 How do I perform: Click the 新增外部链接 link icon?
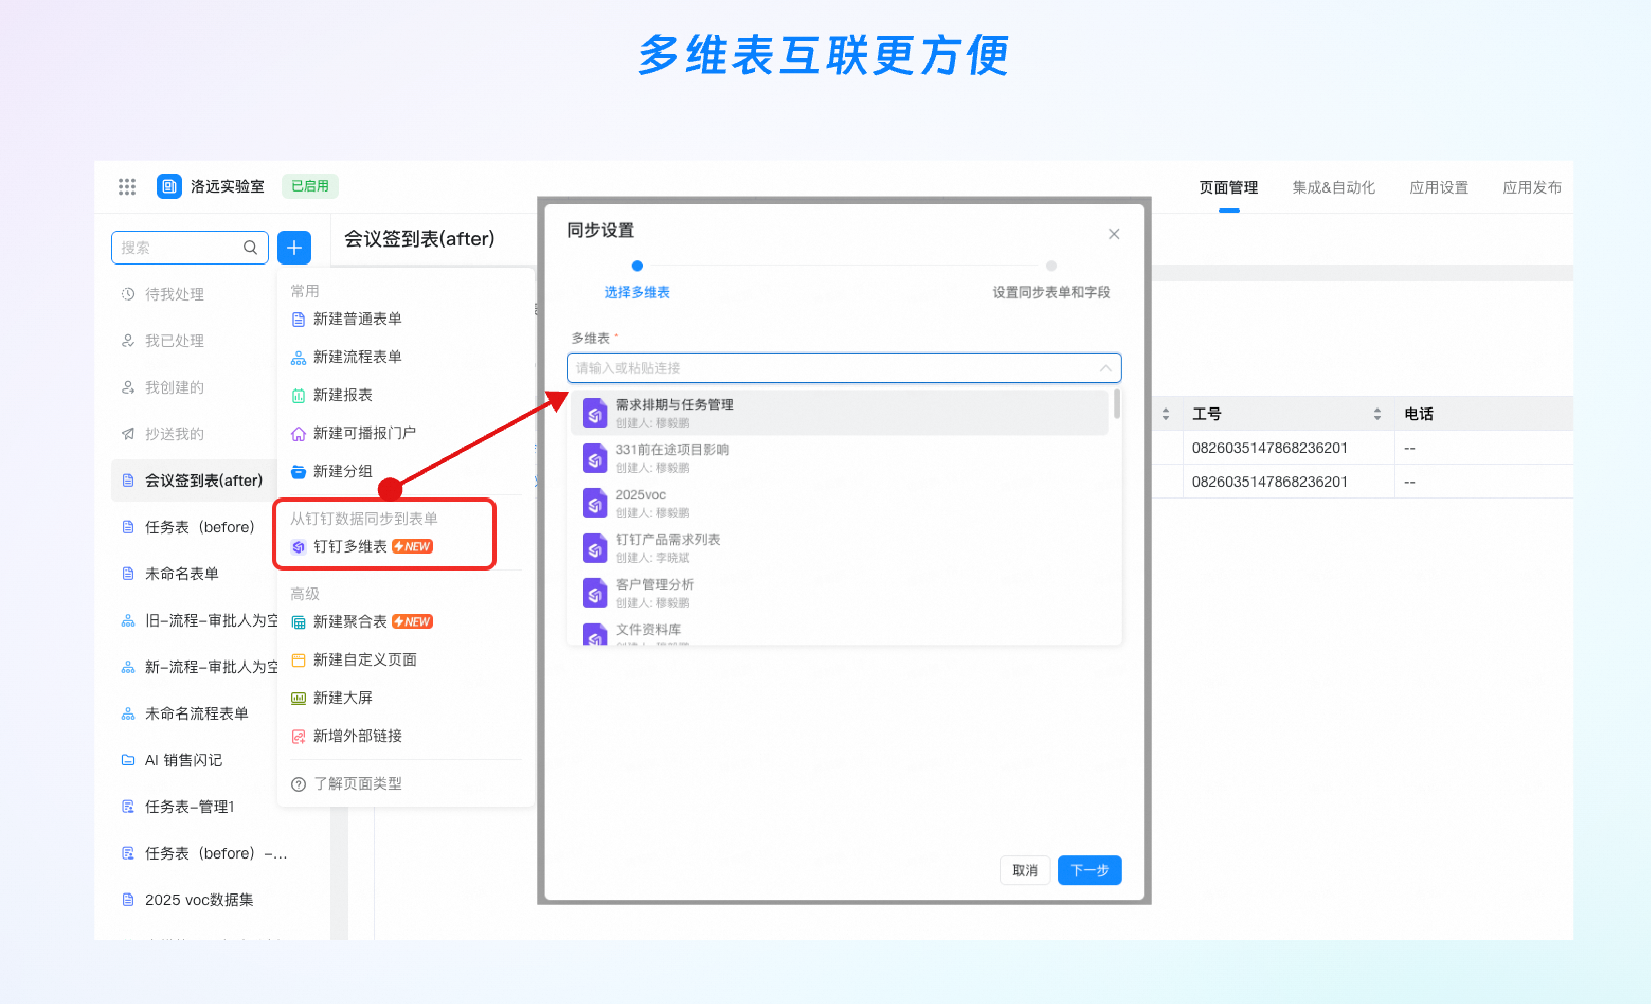[298, 736]
